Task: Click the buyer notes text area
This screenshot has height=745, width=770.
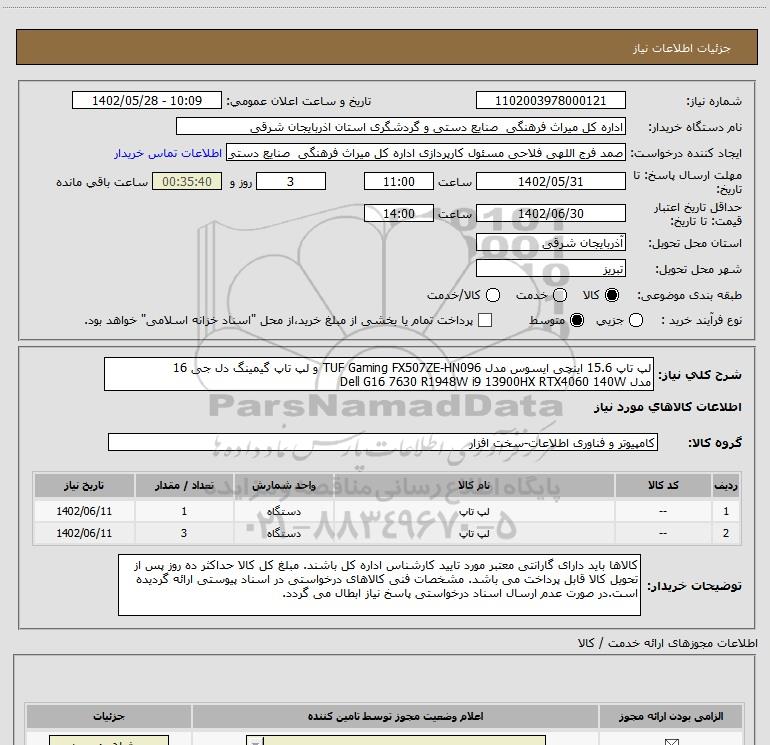Action: [379, 584]
